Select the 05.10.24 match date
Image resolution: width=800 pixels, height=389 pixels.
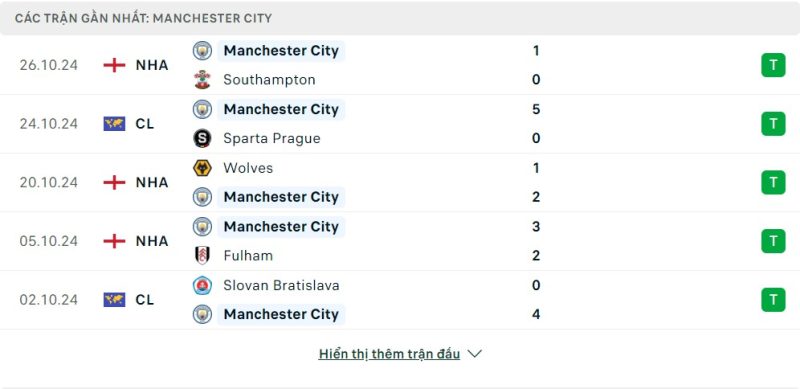coord(49,241)
